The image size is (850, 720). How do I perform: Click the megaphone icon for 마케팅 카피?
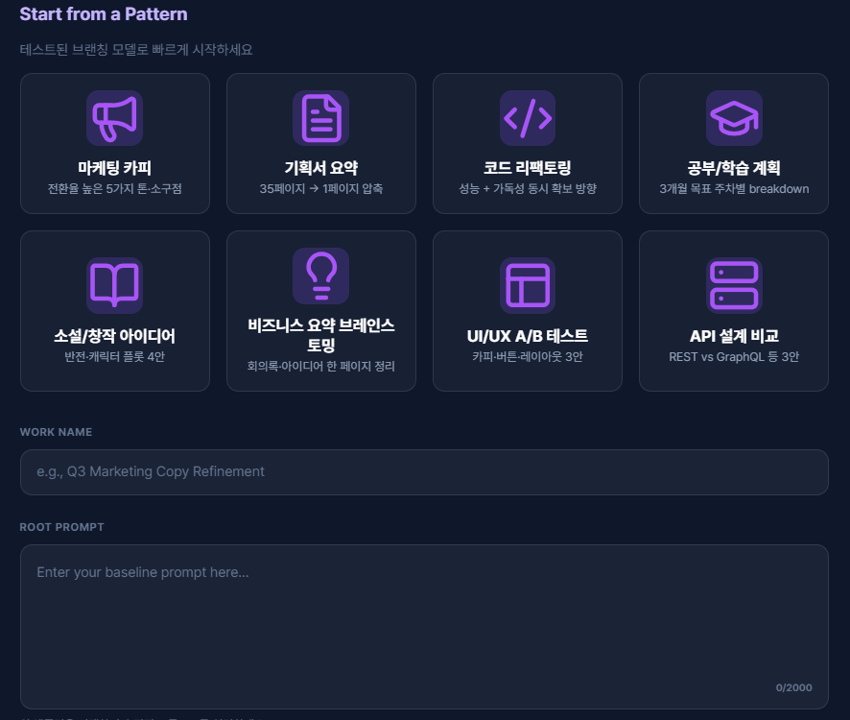(x=115, y=118)
